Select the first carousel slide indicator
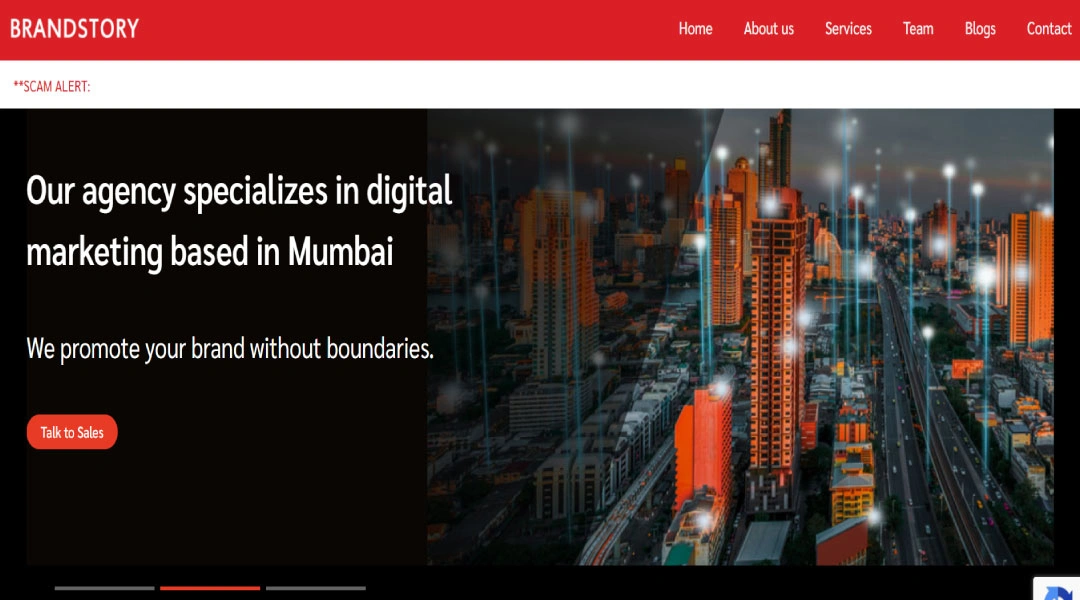 pos(104,588)
